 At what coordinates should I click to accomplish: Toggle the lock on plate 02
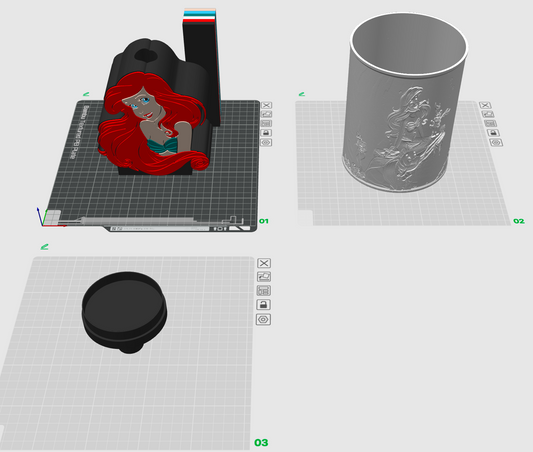(x=493, y=133)
